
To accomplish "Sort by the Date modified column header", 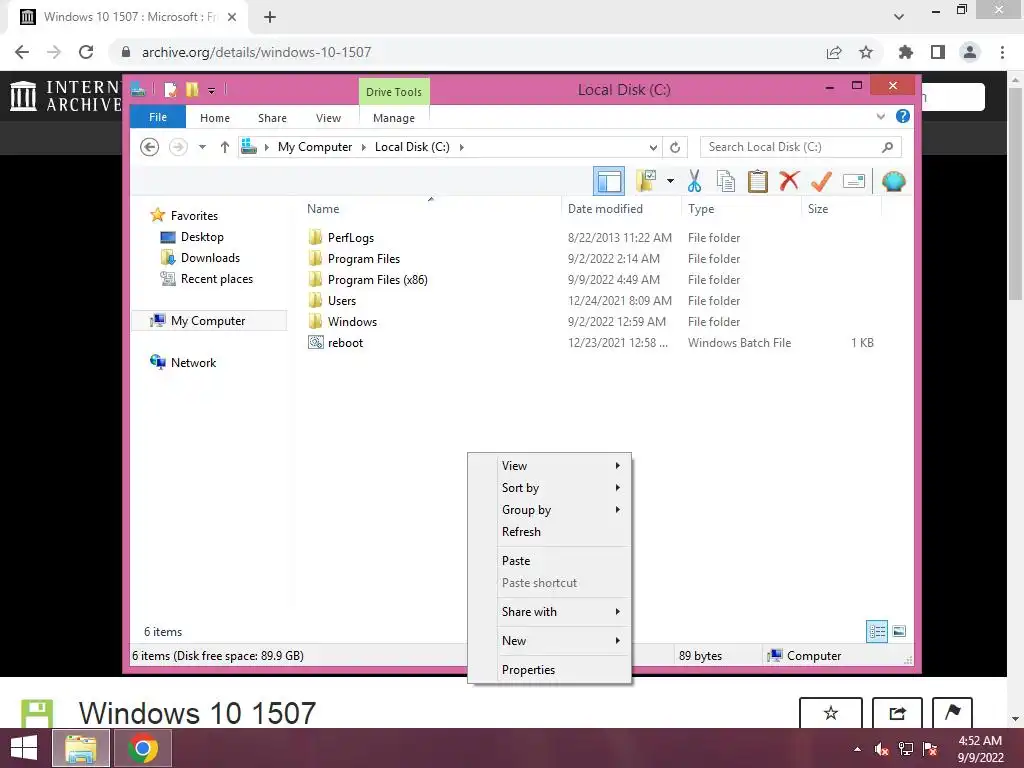I will pyautogui.click(x=621, y=209).
